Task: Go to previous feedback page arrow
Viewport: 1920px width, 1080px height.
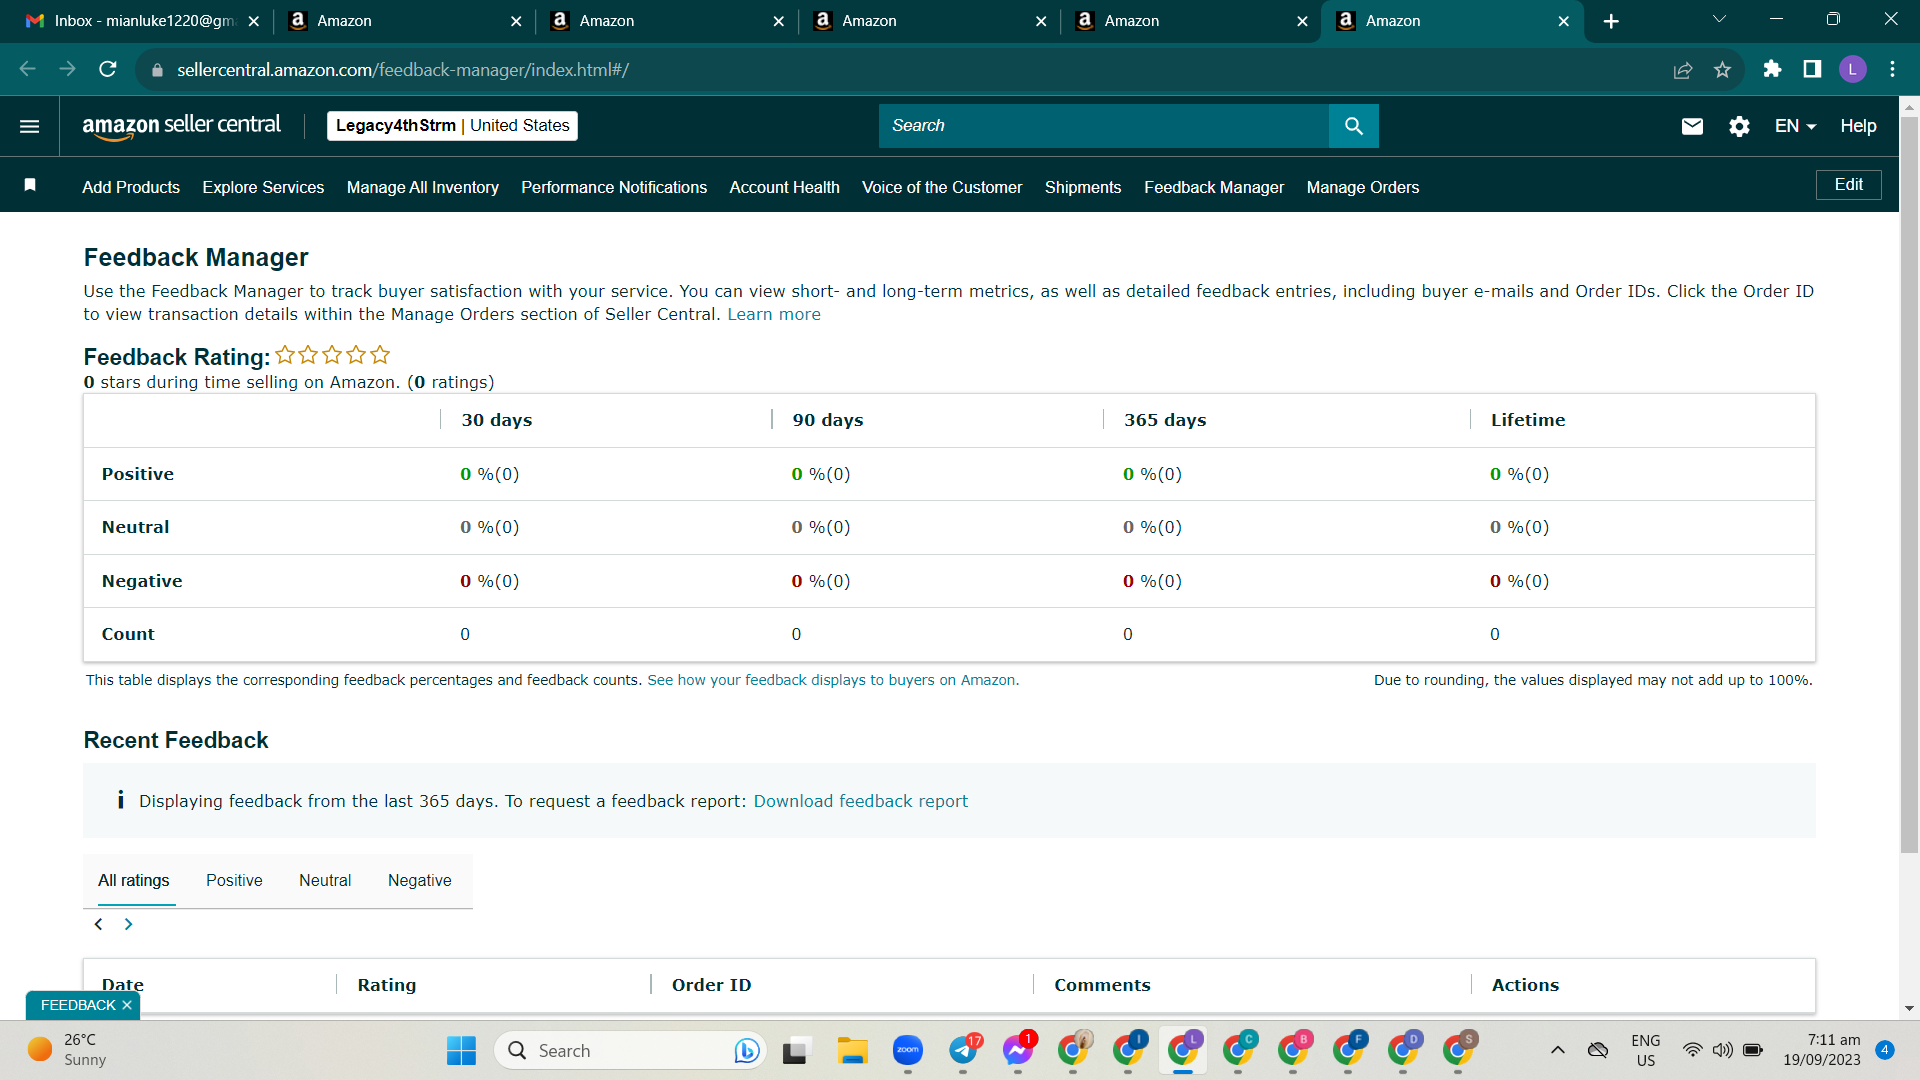Action: (x=98, y=924)
